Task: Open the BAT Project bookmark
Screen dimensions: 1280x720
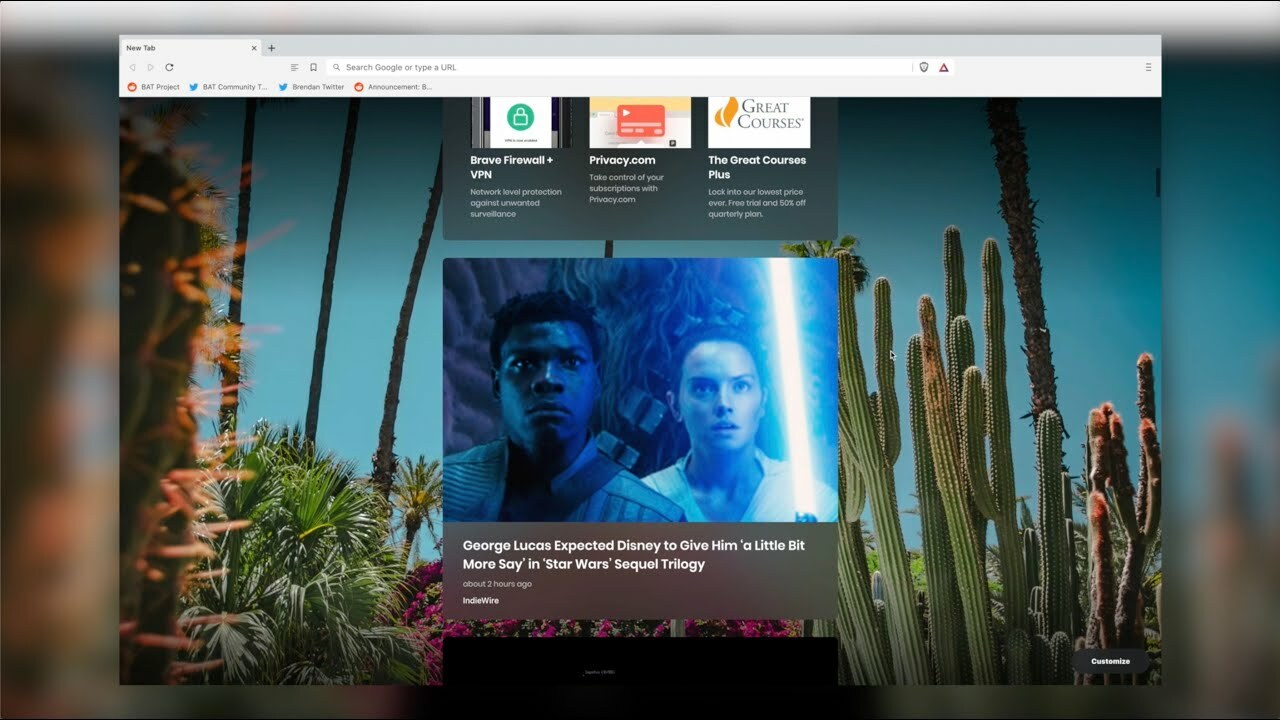Action: pyautogui.click(x=154, y=87)
